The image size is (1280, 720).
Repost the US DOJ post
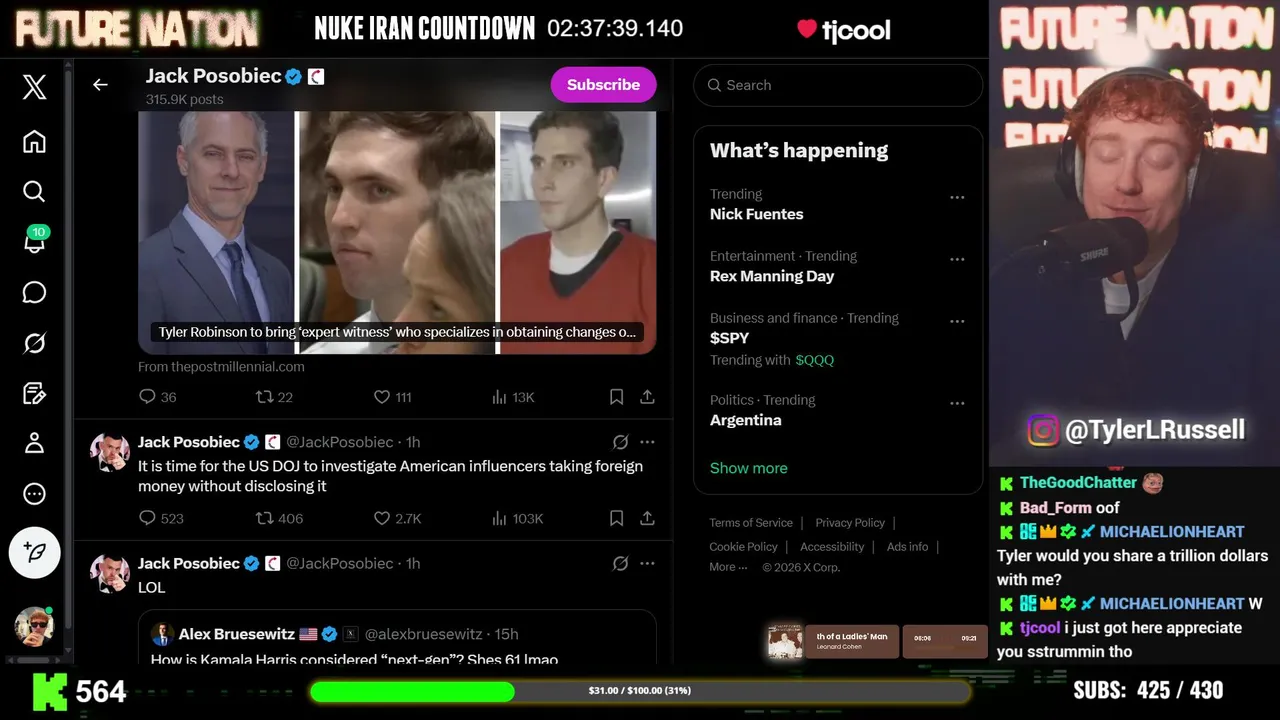(x=279, y=518)
